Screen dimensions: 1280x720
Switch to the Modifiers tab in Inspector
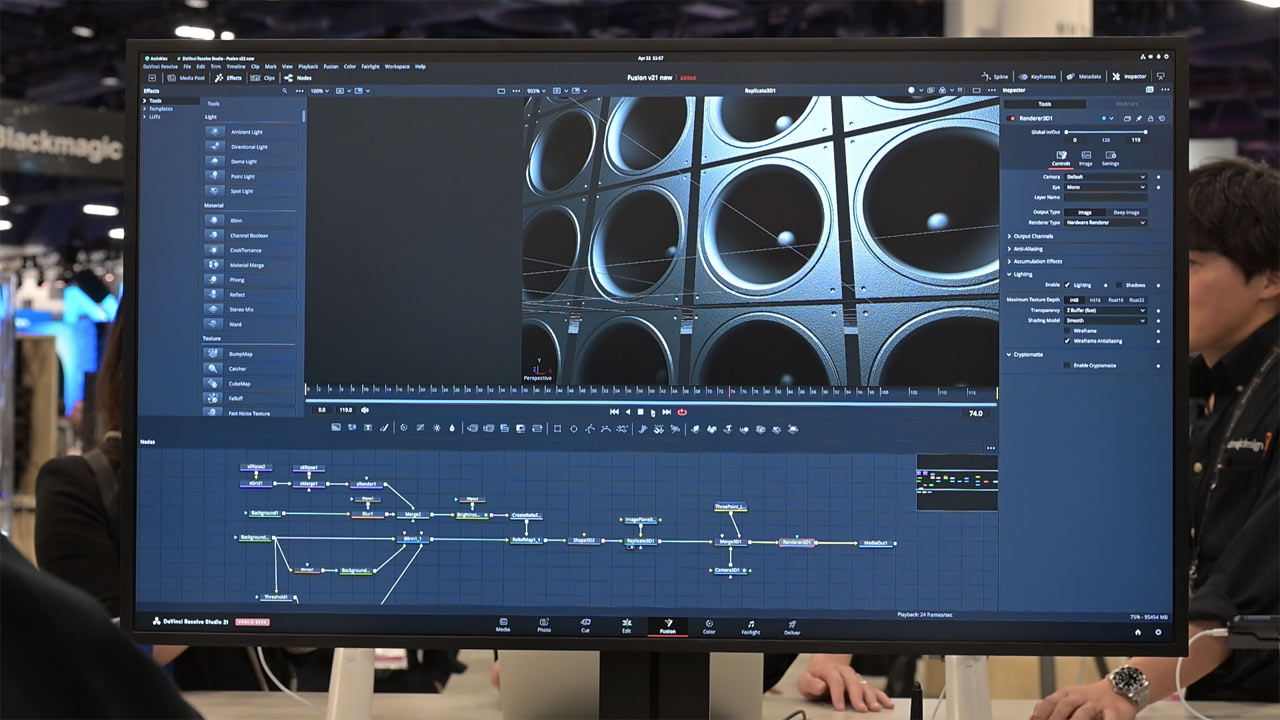(1127, 104)
